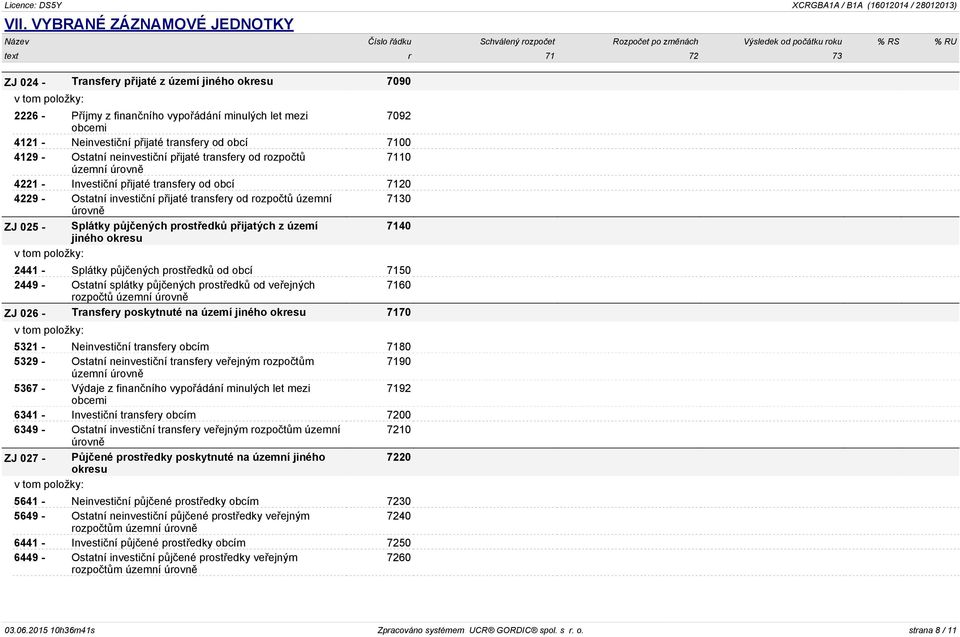Click the 'Název' column header
Image resolution: width=960 pixels, height=637 pixels.
[17, 42]
